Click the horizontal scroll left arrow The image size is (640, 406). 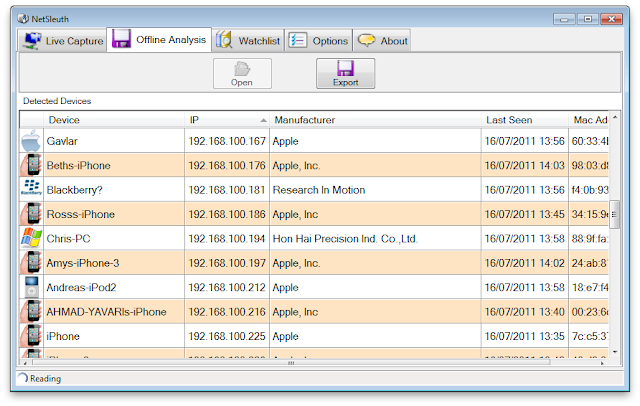click(x=25, y=362)
